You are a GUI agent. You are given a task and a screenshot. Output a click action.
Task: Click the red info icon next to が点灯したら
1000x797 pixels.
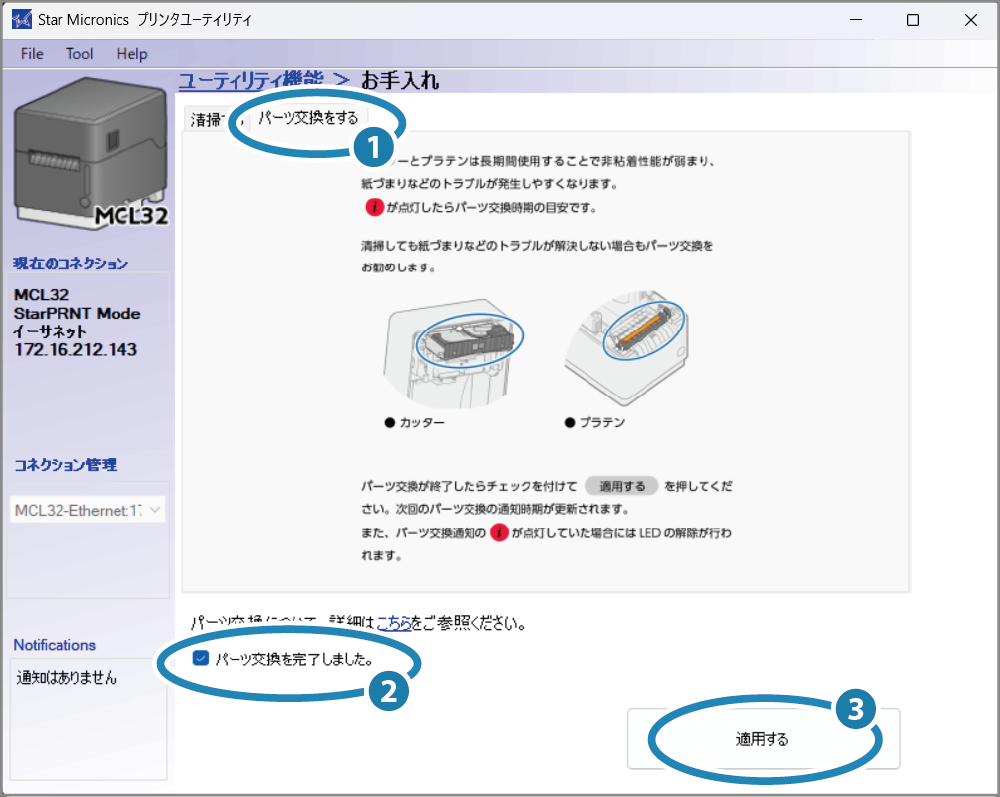pyautogui.click(x=374, y=207)
